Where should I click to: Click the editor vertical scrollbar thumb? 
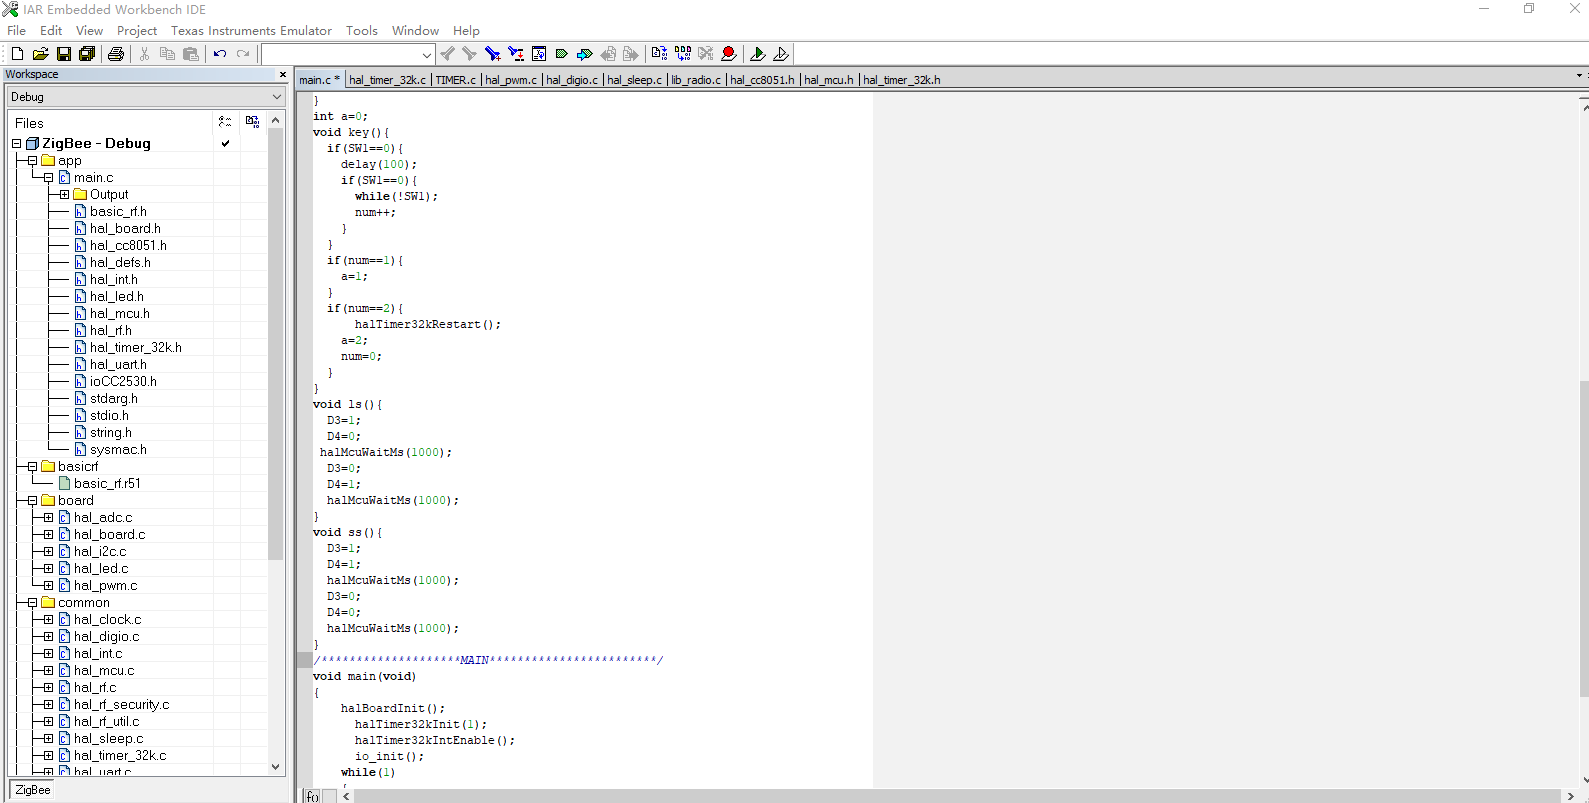tap(1584, 538)
